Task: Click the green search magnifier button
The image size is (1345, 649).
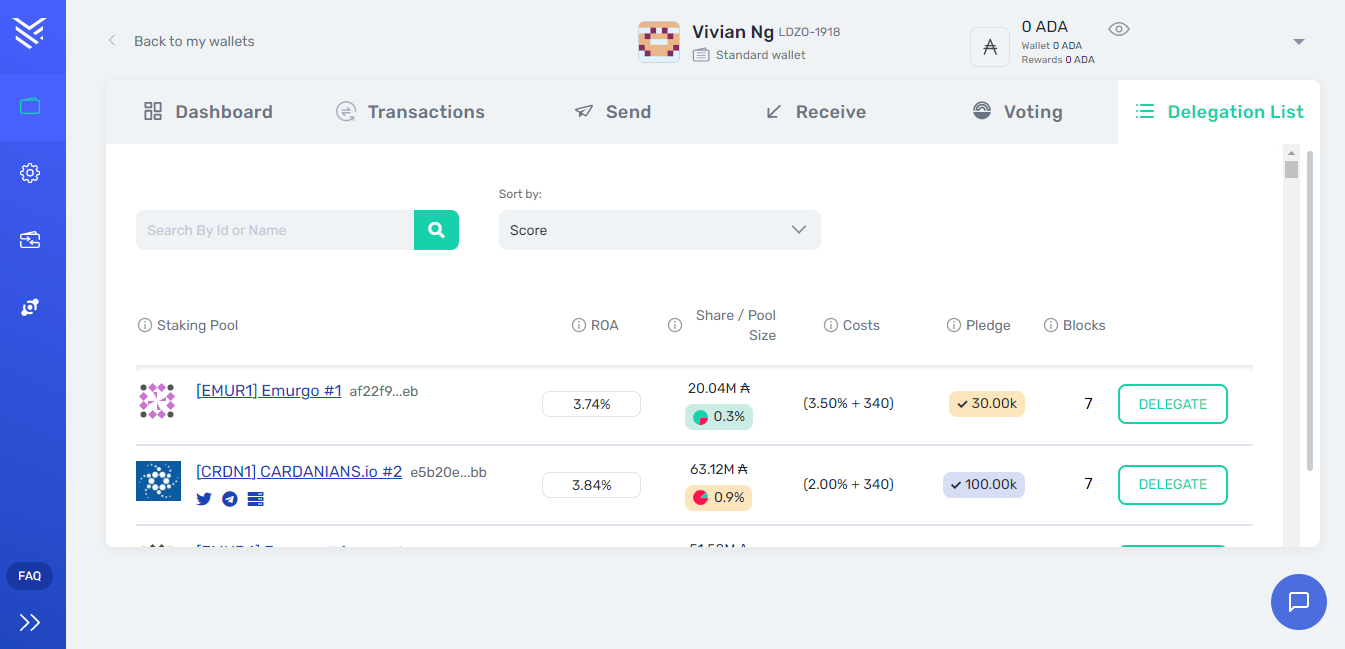Action: click(x=436, y=230)
